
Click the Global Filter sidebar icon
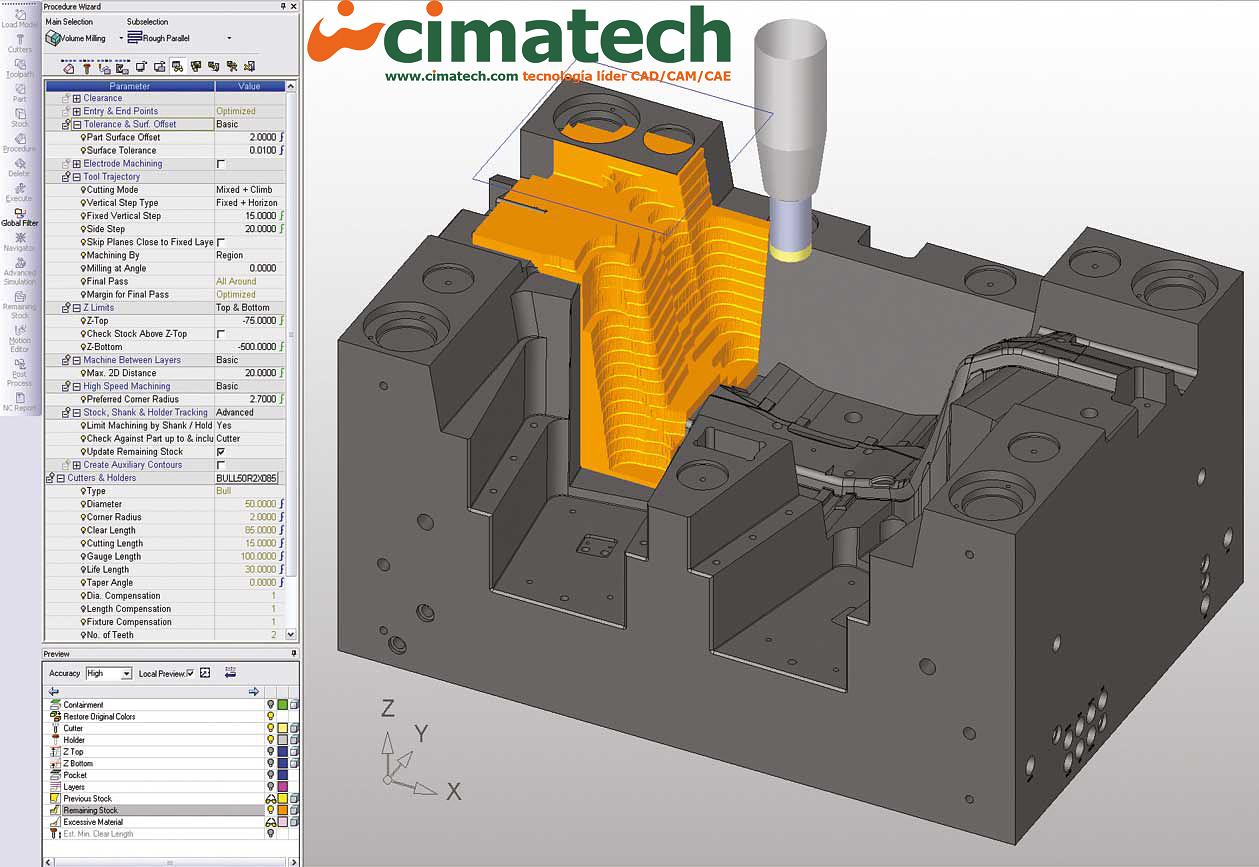(19, 216)
